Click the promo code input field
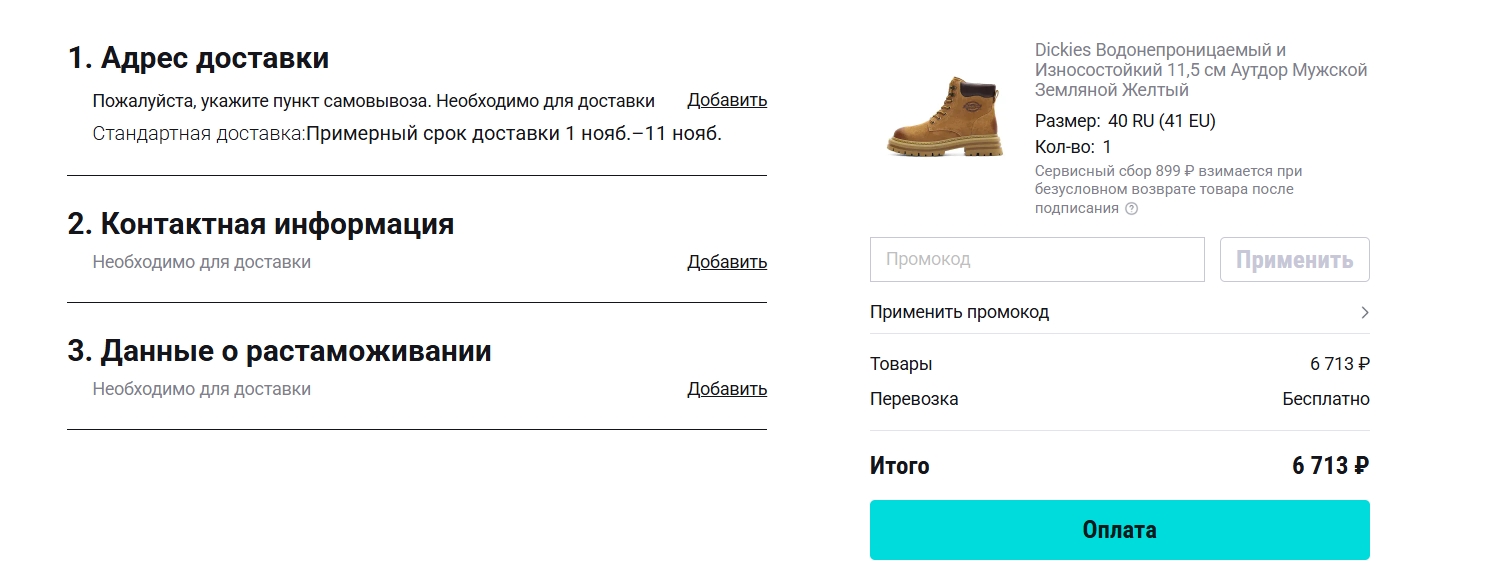The height and width of the screenshot is (577, 1497). (1036, 258)
